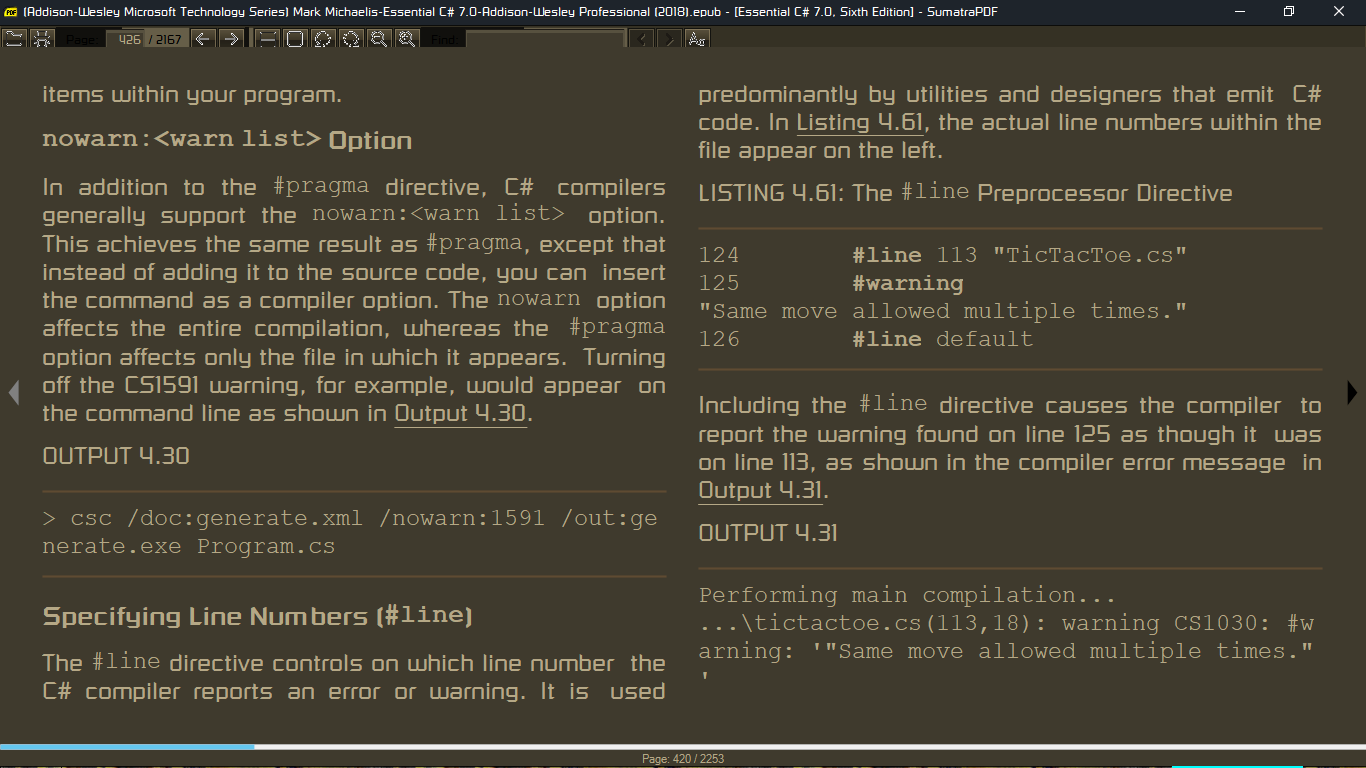Click the page number entry box
Image resolution: width=1366 pixels, height=768 pixels.
(x=129, y=38)
